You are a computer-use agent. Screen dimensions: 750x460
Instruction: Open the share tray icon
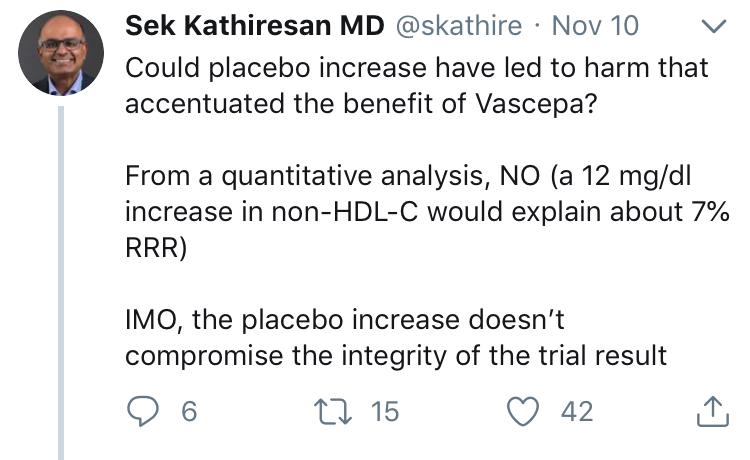point(713,411)
